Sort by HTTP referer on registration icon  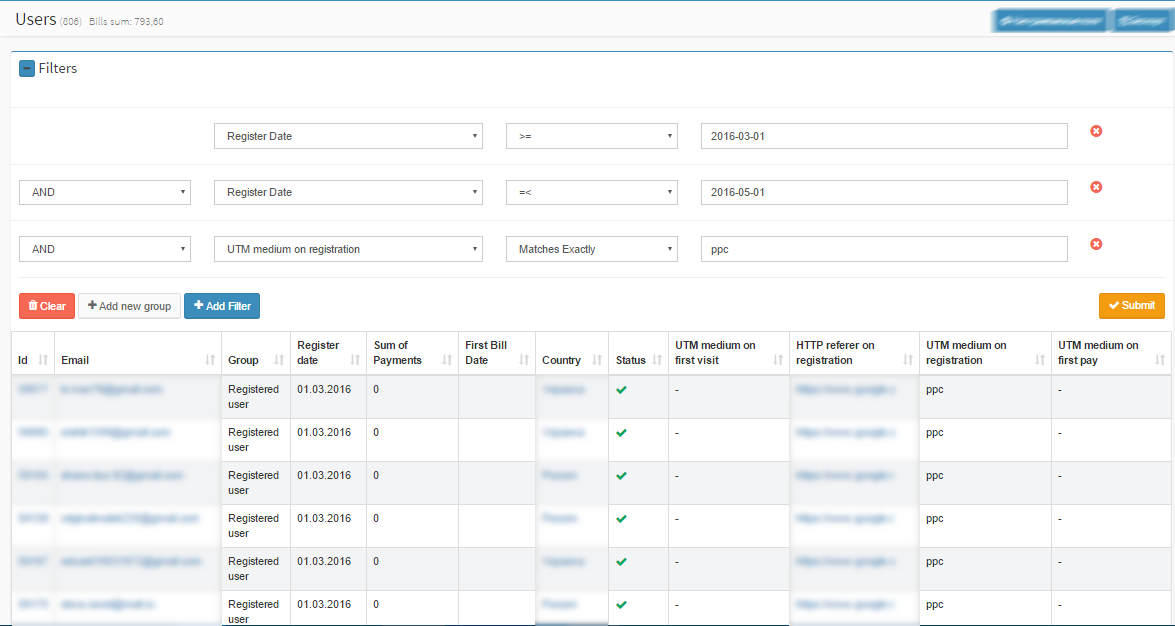point(908,361)
